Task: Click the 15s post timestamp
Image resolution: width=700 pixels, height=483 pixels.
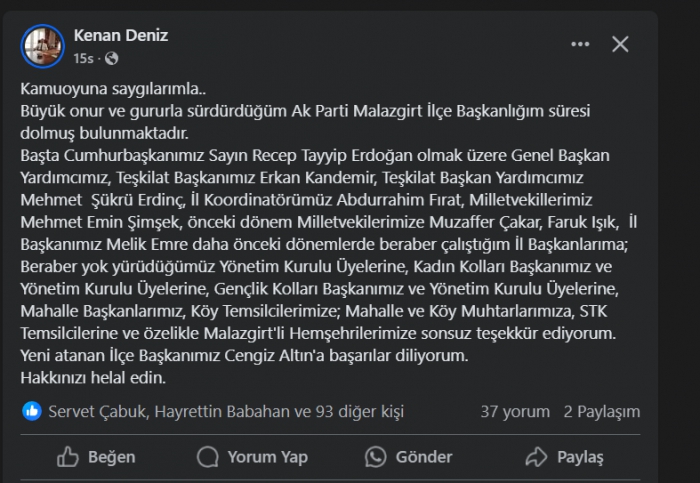Action: click(84, 58)
